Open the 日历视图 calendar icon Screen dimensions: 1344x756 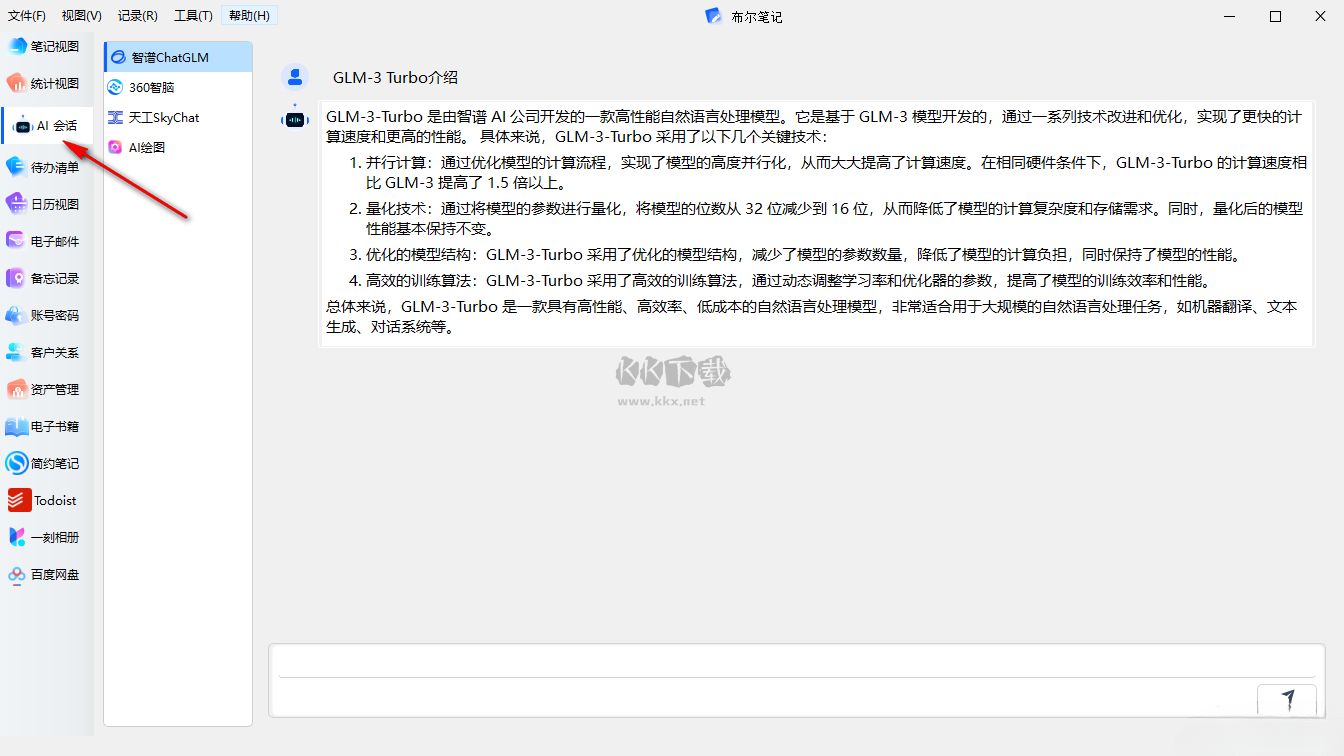click(16, 204)
